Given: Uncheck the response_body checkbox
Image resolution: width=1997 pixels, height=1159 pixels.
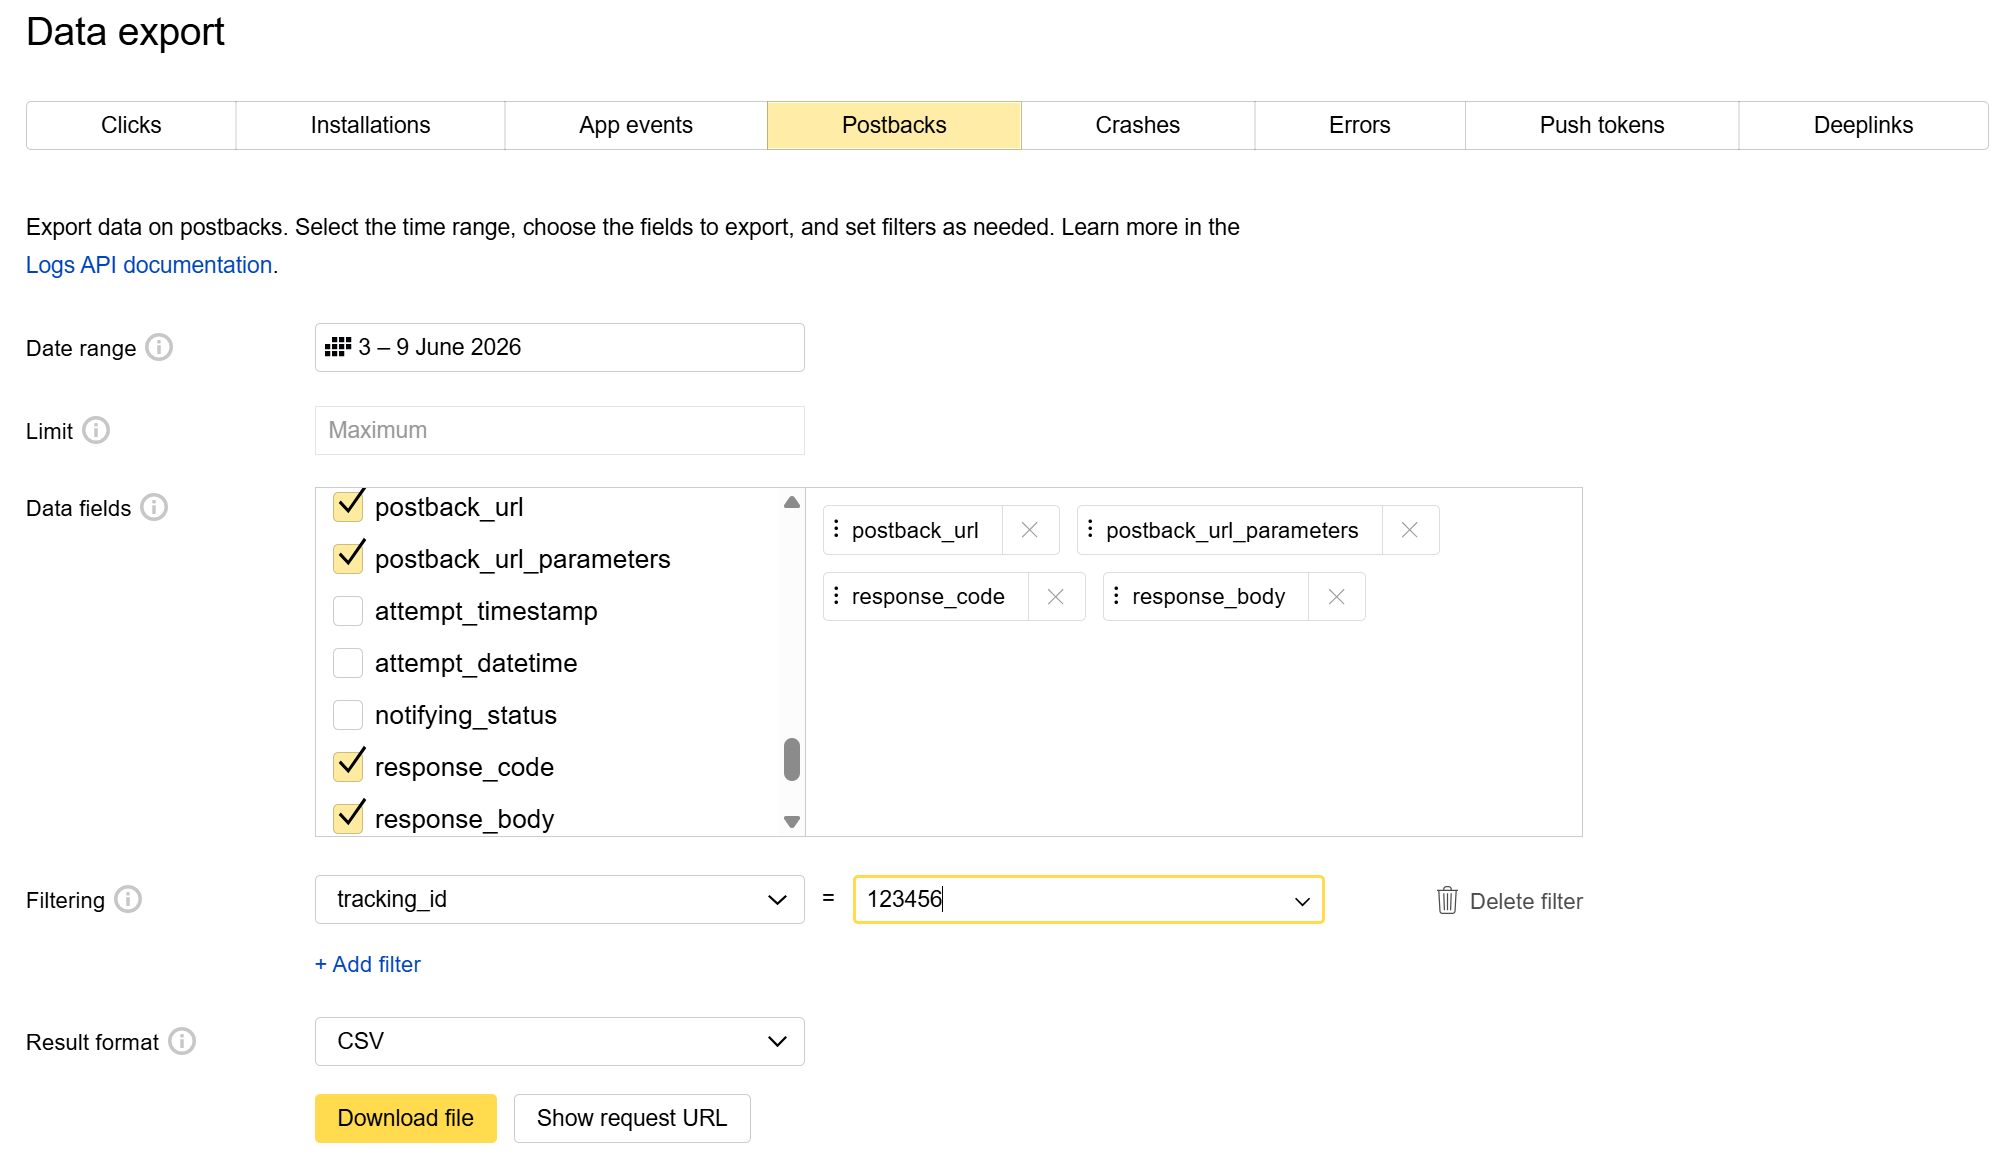Looking at the screenshot, I should coord(348,818).
